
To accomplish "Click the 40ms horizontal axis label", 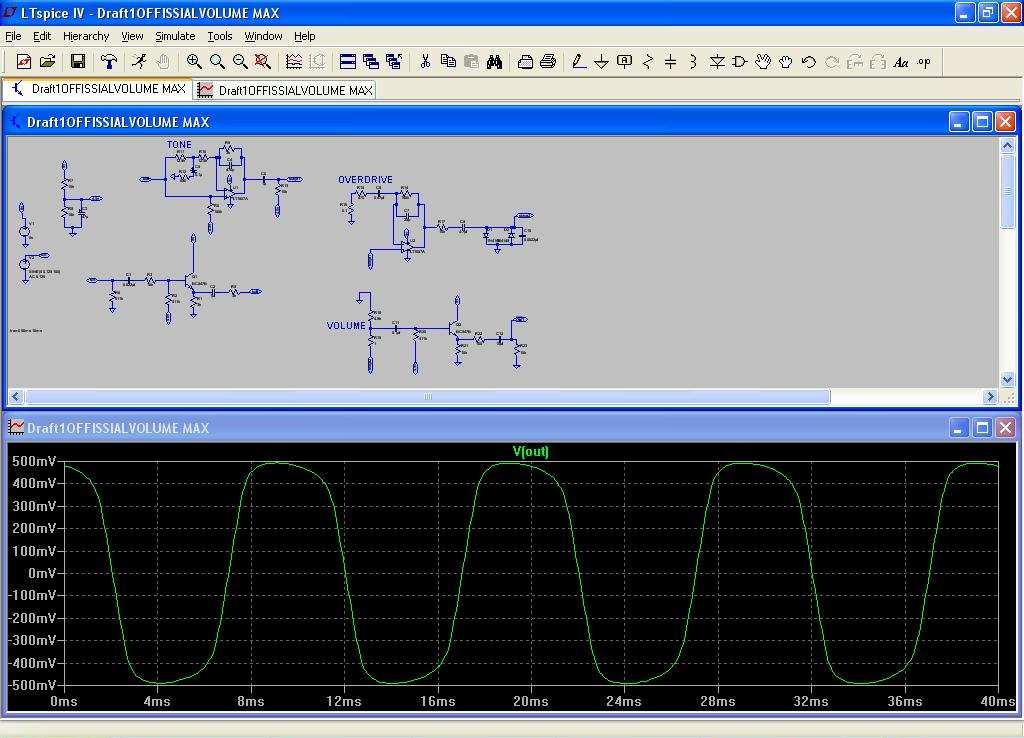I will (998, 701).
